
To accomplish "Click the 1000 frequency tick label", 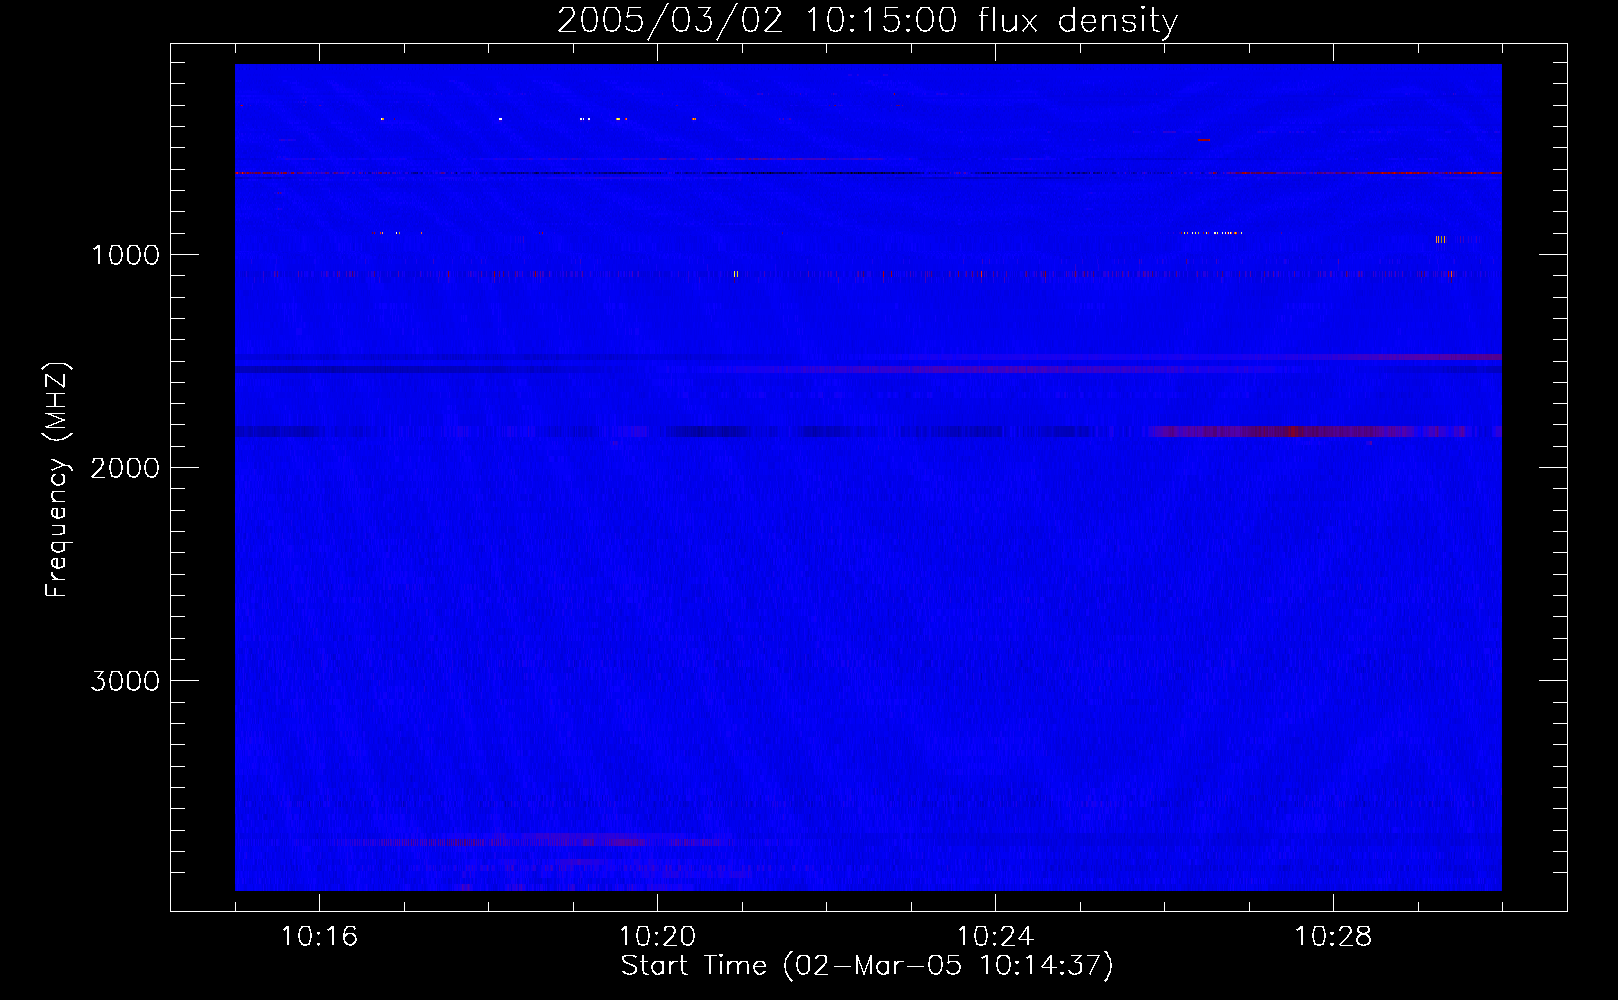I will point(125,255).
